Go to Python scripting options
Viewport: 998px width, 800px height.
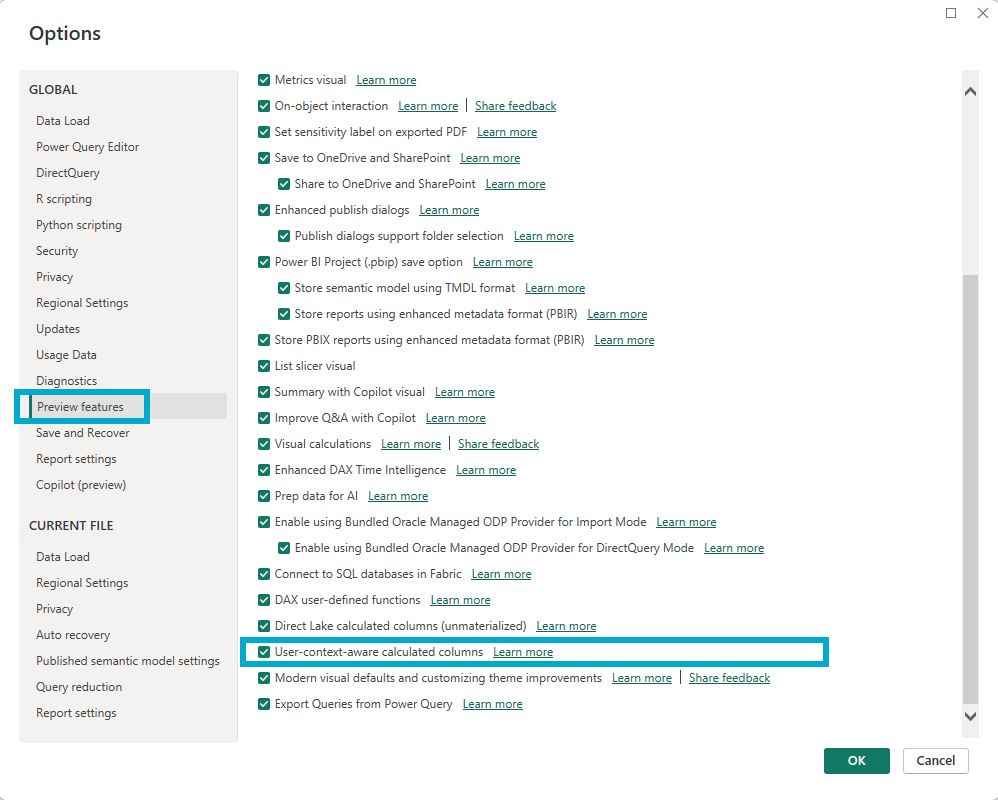[79, 225]
